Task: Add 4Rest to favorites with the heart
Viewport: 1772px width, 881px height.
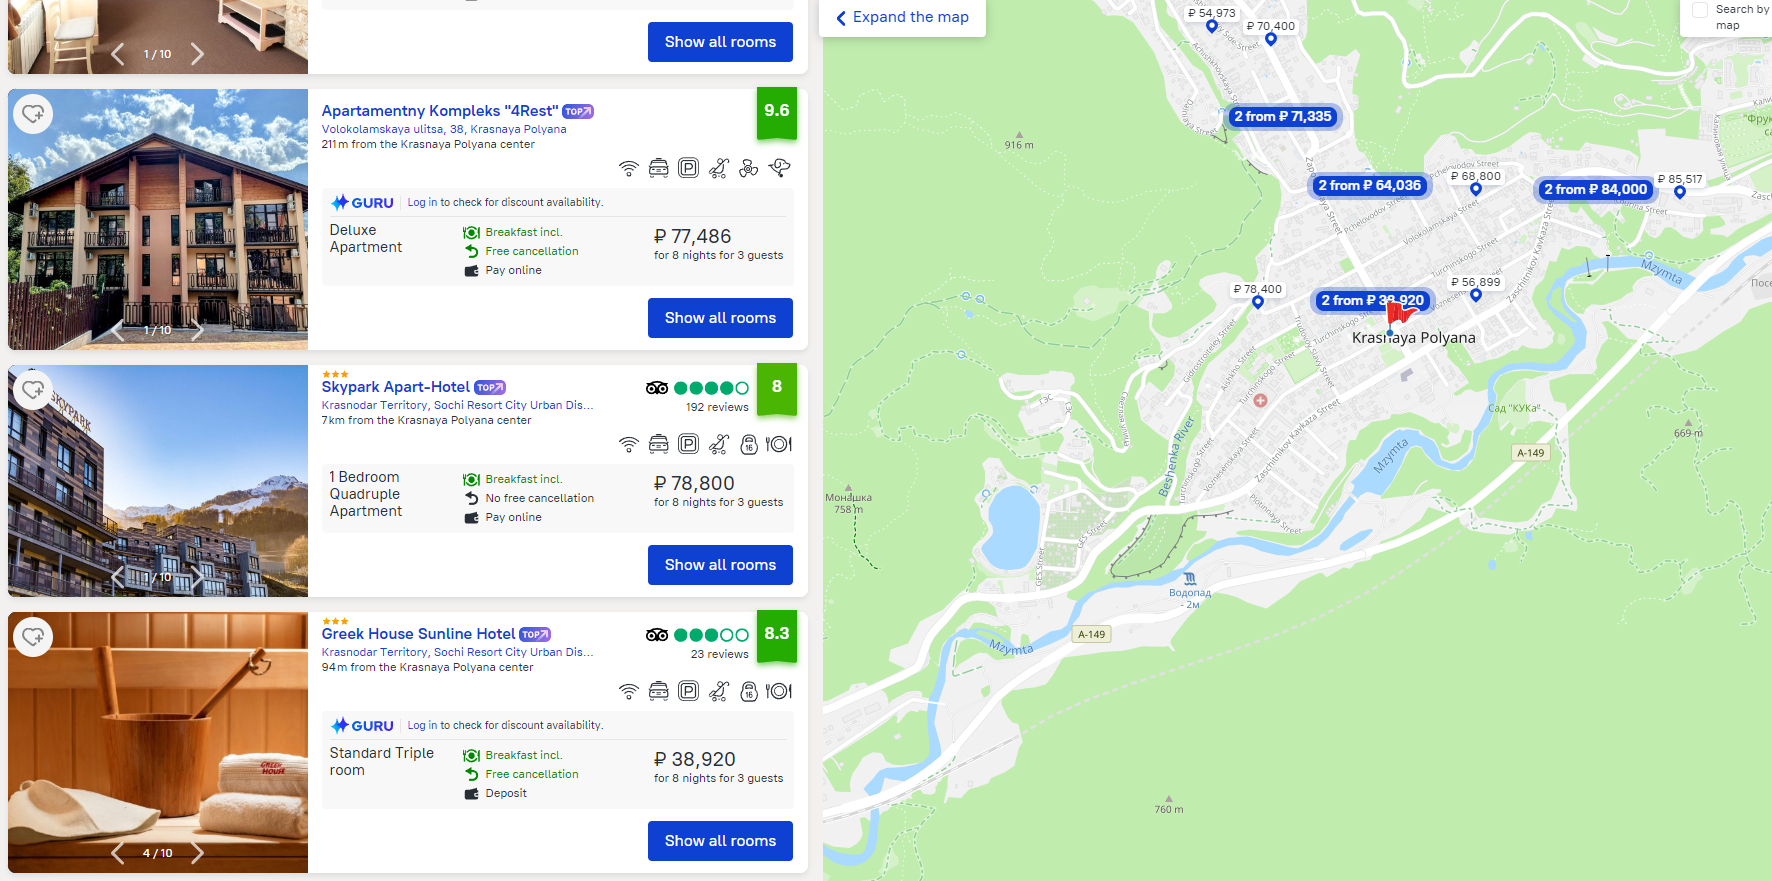Action: (x=33, y=114)
